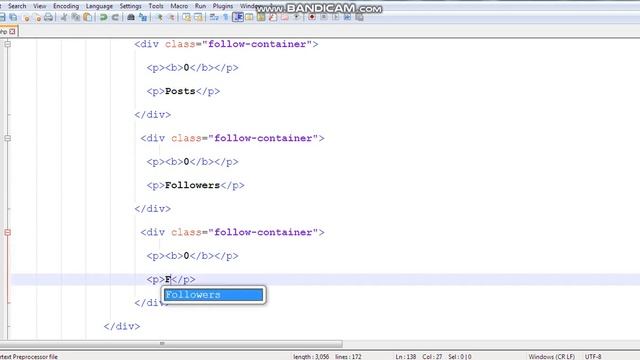Click the Save Recorded Macro icon
Image resolution: width=640 pixels, height=360 pixels.
tap(359, 17)
